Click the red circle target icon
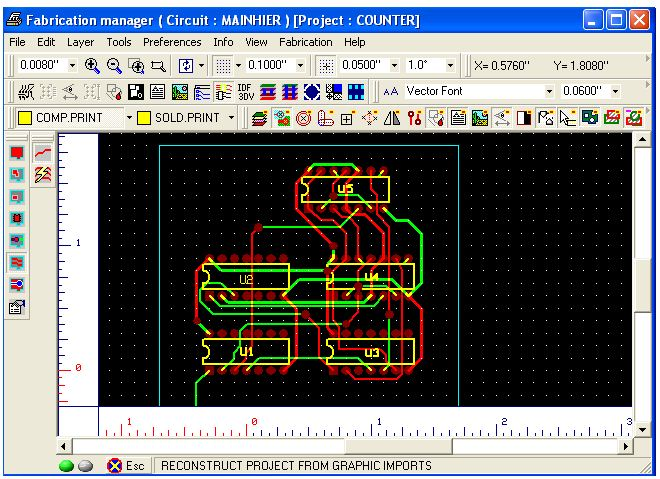The width and height of the screenshot is (660, 479). tap(303, 118)
